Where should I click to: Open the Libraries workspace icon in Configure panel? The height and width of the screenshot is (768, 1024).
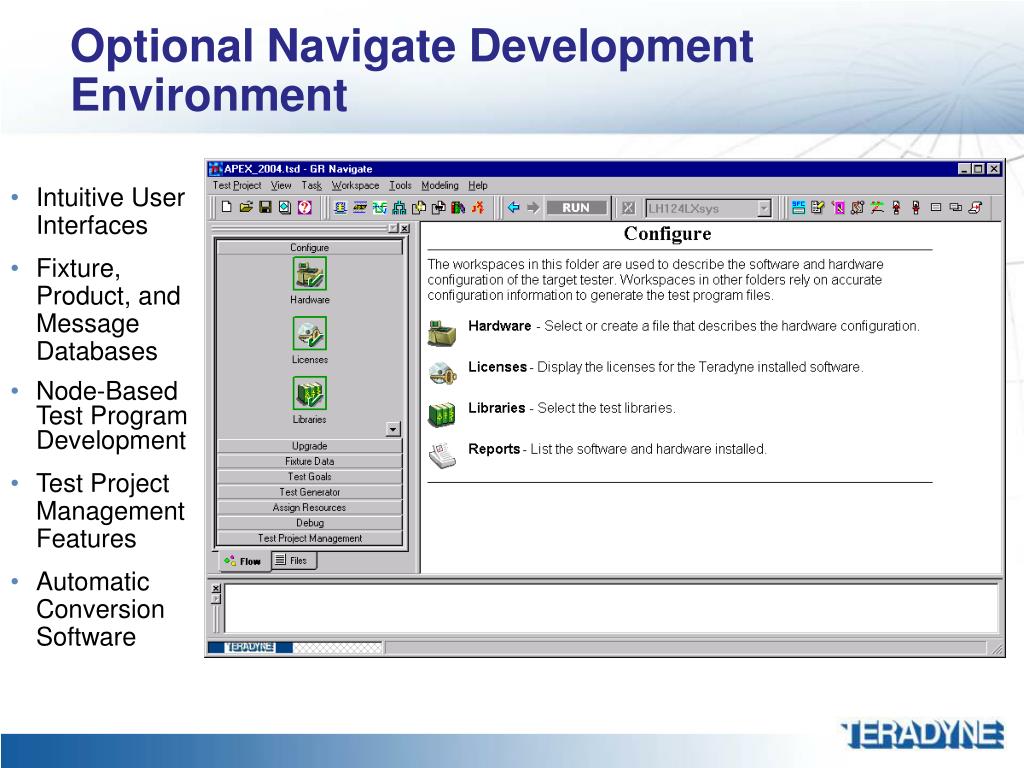(x=310, y=393)
